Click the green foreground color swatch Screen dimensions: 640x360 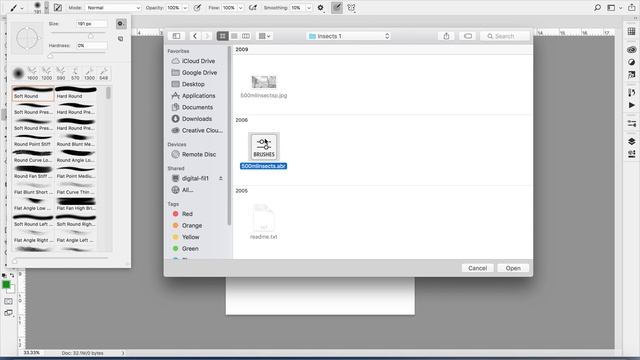6,284
